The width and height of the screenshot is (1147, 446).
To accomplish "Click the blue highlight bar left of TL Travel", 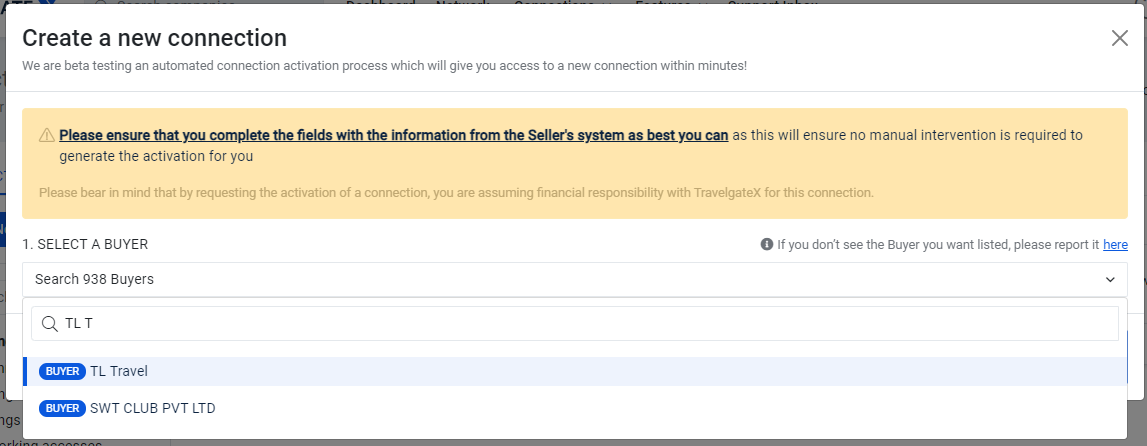I will tap(25, 371).
